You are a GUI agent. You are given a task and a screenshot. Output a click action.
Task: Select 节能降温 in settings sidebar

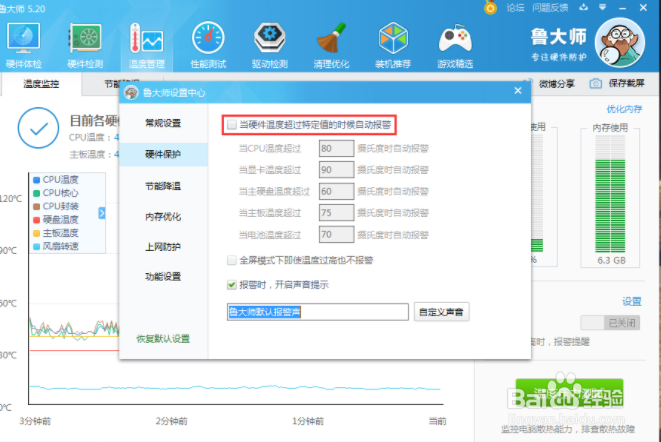click(x=163, y=186)
